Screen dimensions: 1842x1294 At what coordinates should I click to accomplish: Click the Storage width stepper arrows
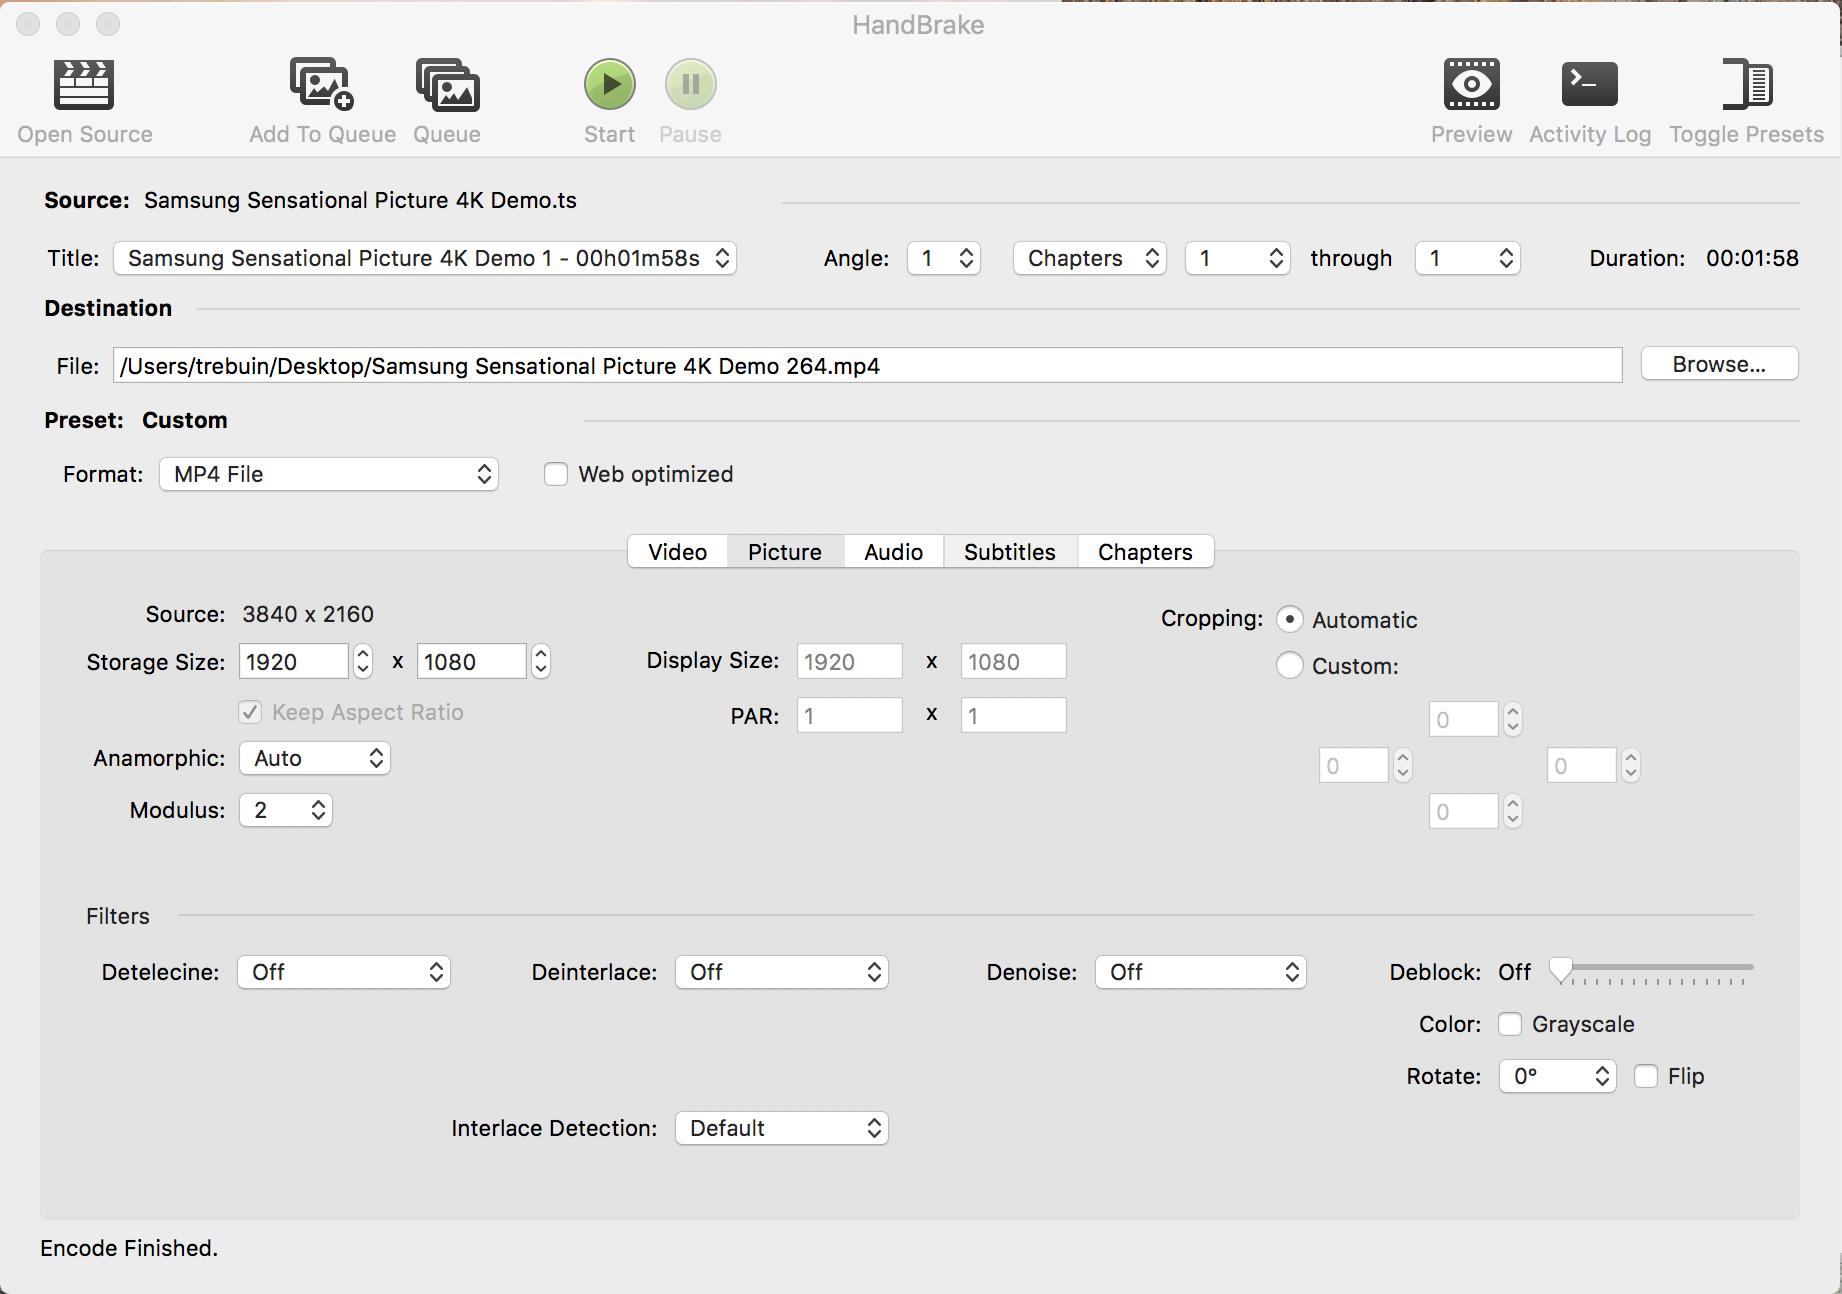coord(363,662)
